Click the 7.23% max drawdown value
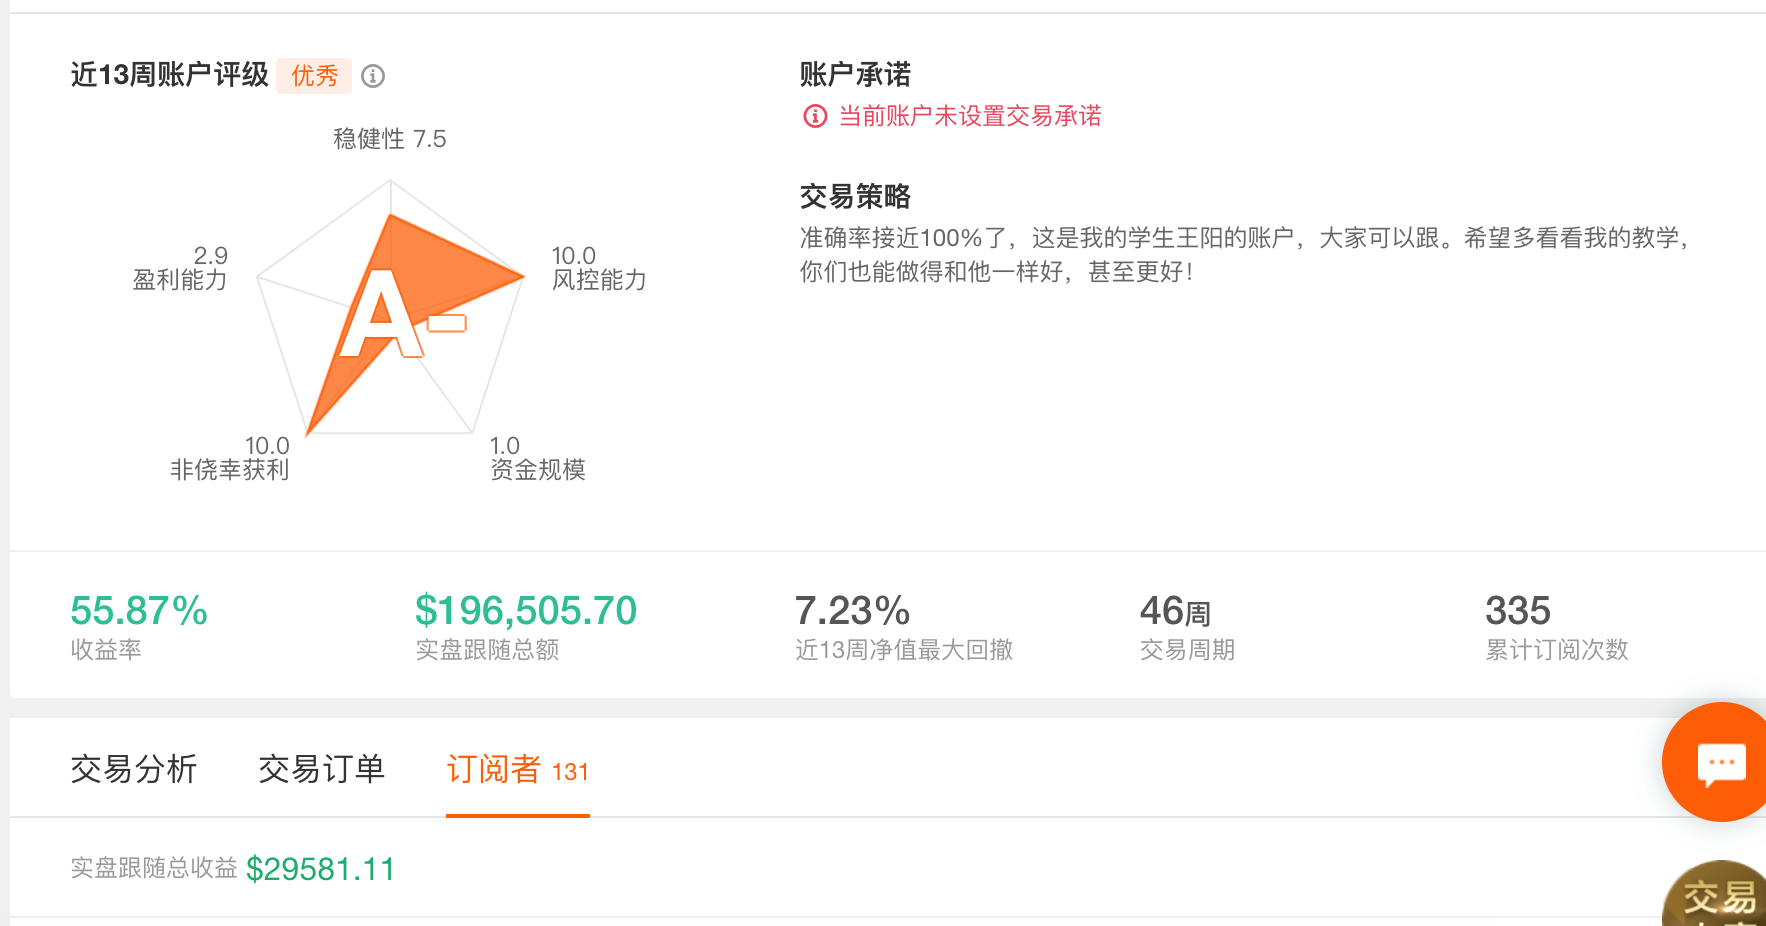The width and height of the screenshot is (1766, 926). (852, 611)
